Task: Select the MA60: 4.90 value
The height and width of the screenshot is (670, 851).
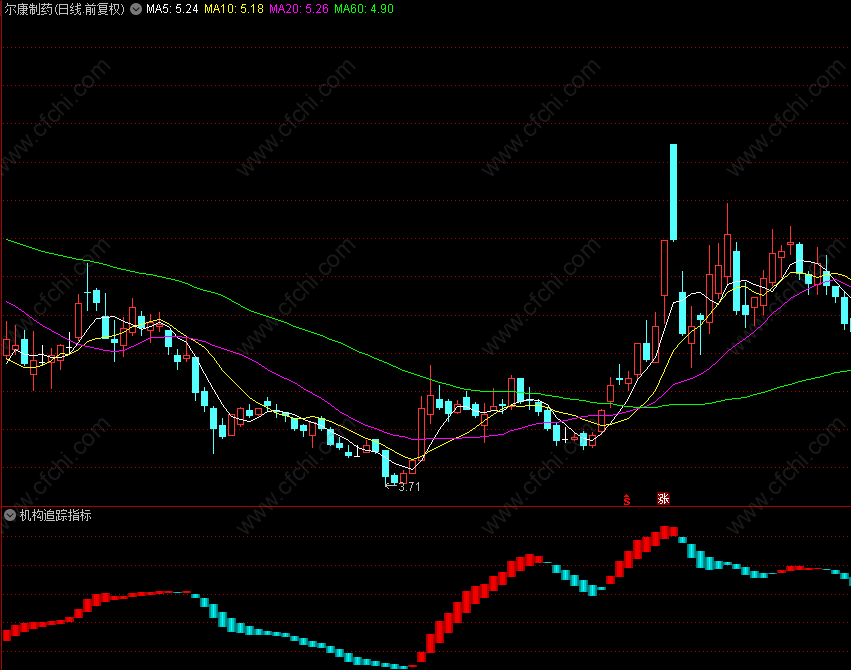Action: (x=364, y=9)
